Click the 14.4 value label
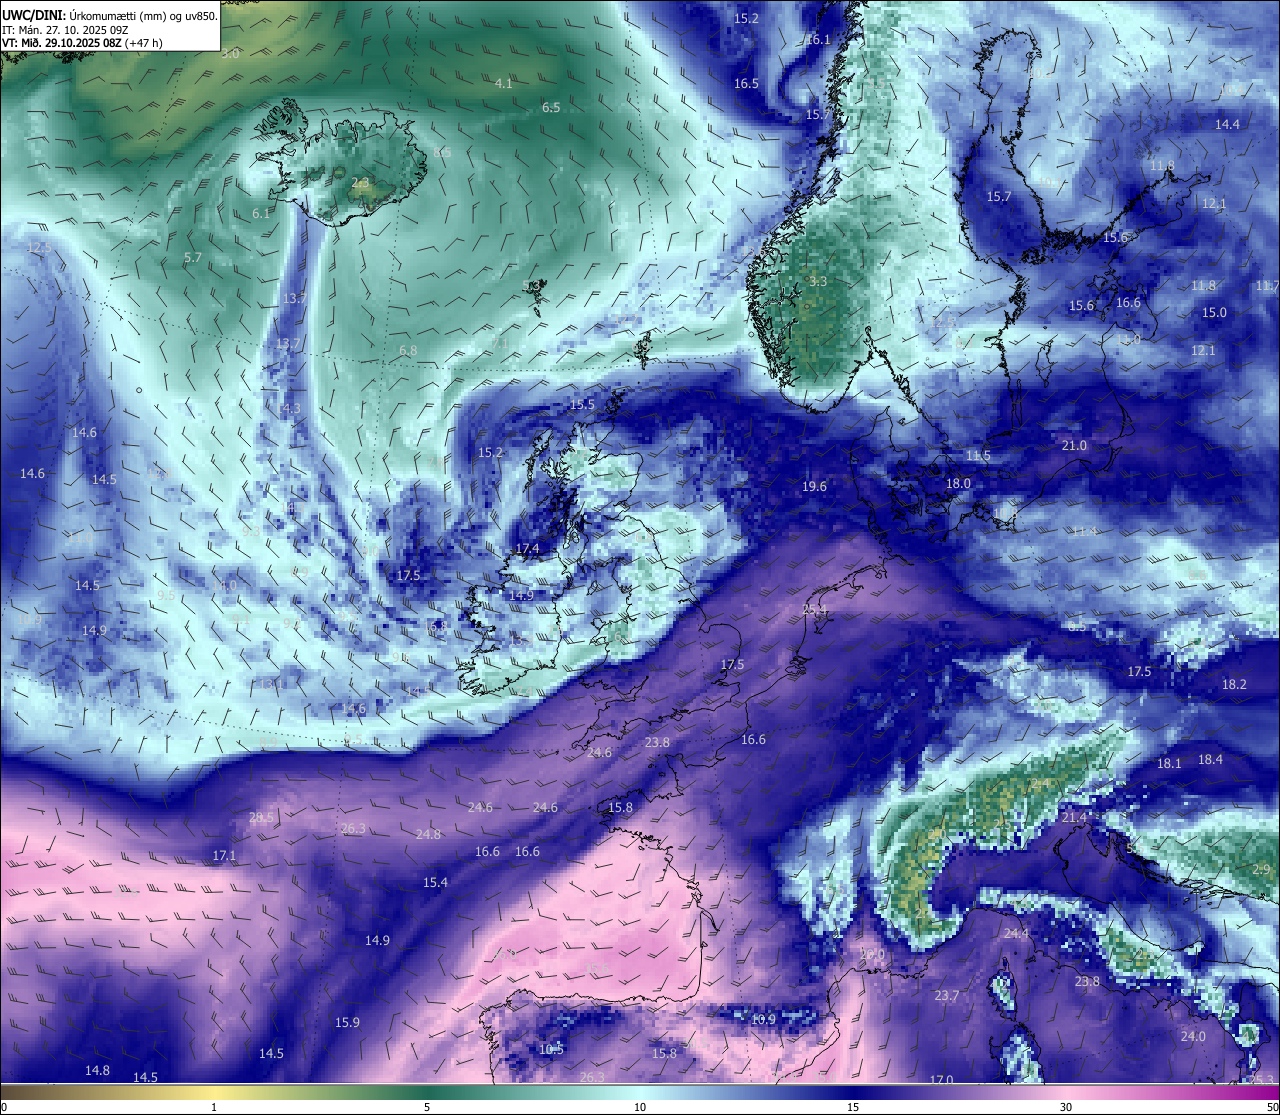 click(1227, 125)
